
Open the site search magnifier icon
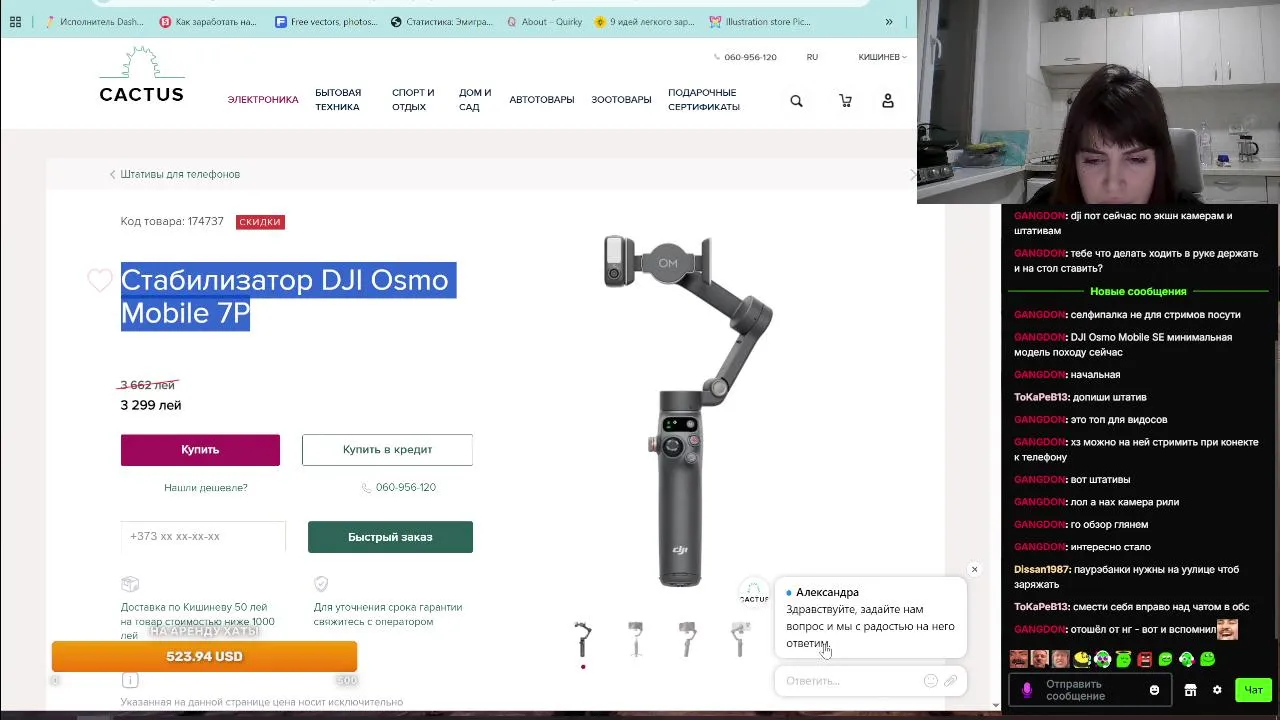[x=796, y=100]
